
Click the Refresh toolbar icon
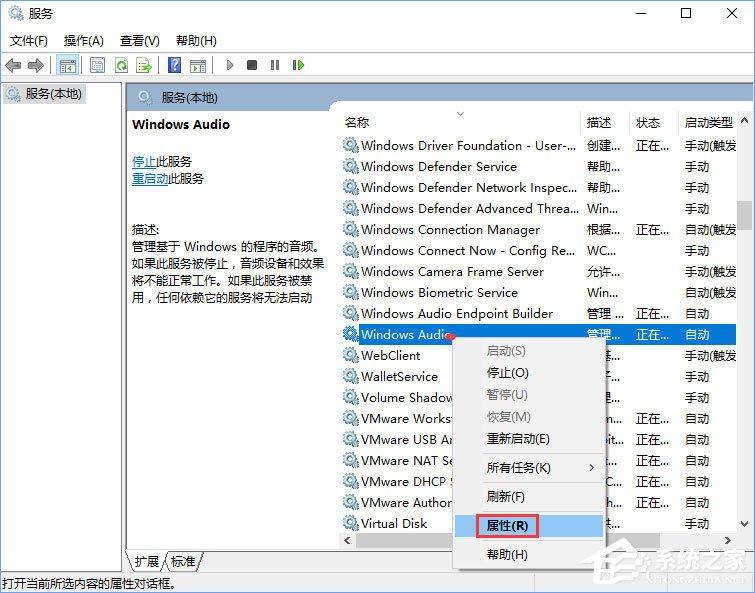pyautogui.click(x=121, y=65)
